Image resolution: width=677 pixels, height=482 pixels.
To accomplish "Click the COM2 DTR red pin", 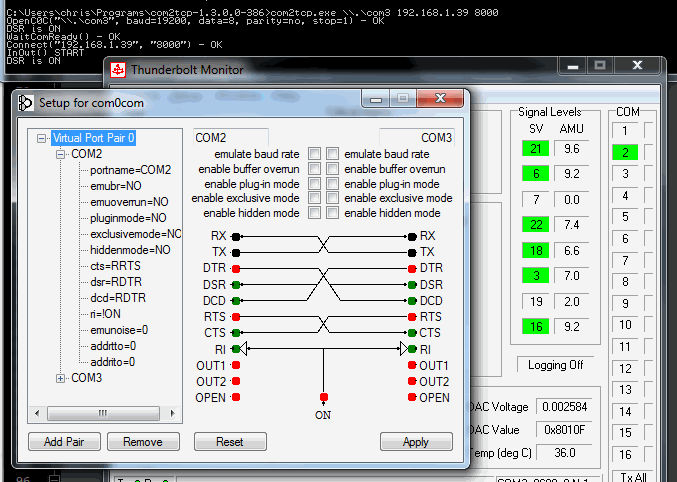I will [x=236, y=269].
